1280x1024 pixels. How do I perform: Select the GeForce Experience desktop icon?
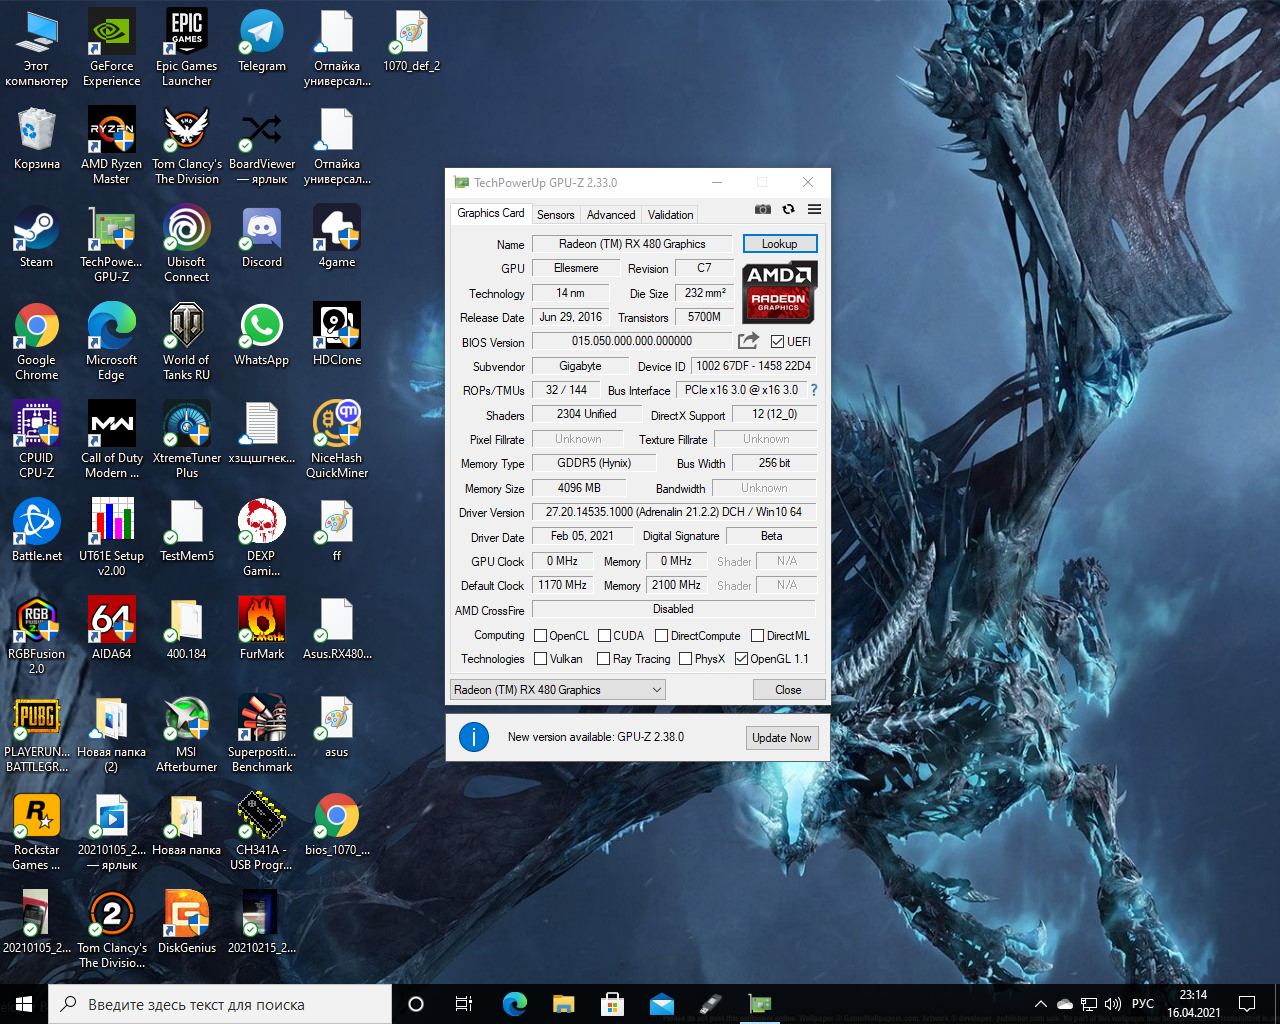[112, 49]
